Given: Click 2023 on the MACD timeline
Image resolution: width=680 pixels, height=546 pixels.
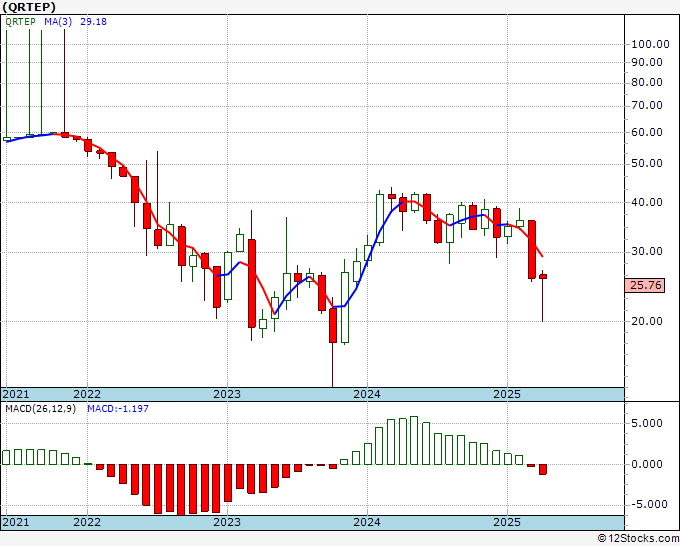Looking at the screenshot, I should [x=227, y=522].
